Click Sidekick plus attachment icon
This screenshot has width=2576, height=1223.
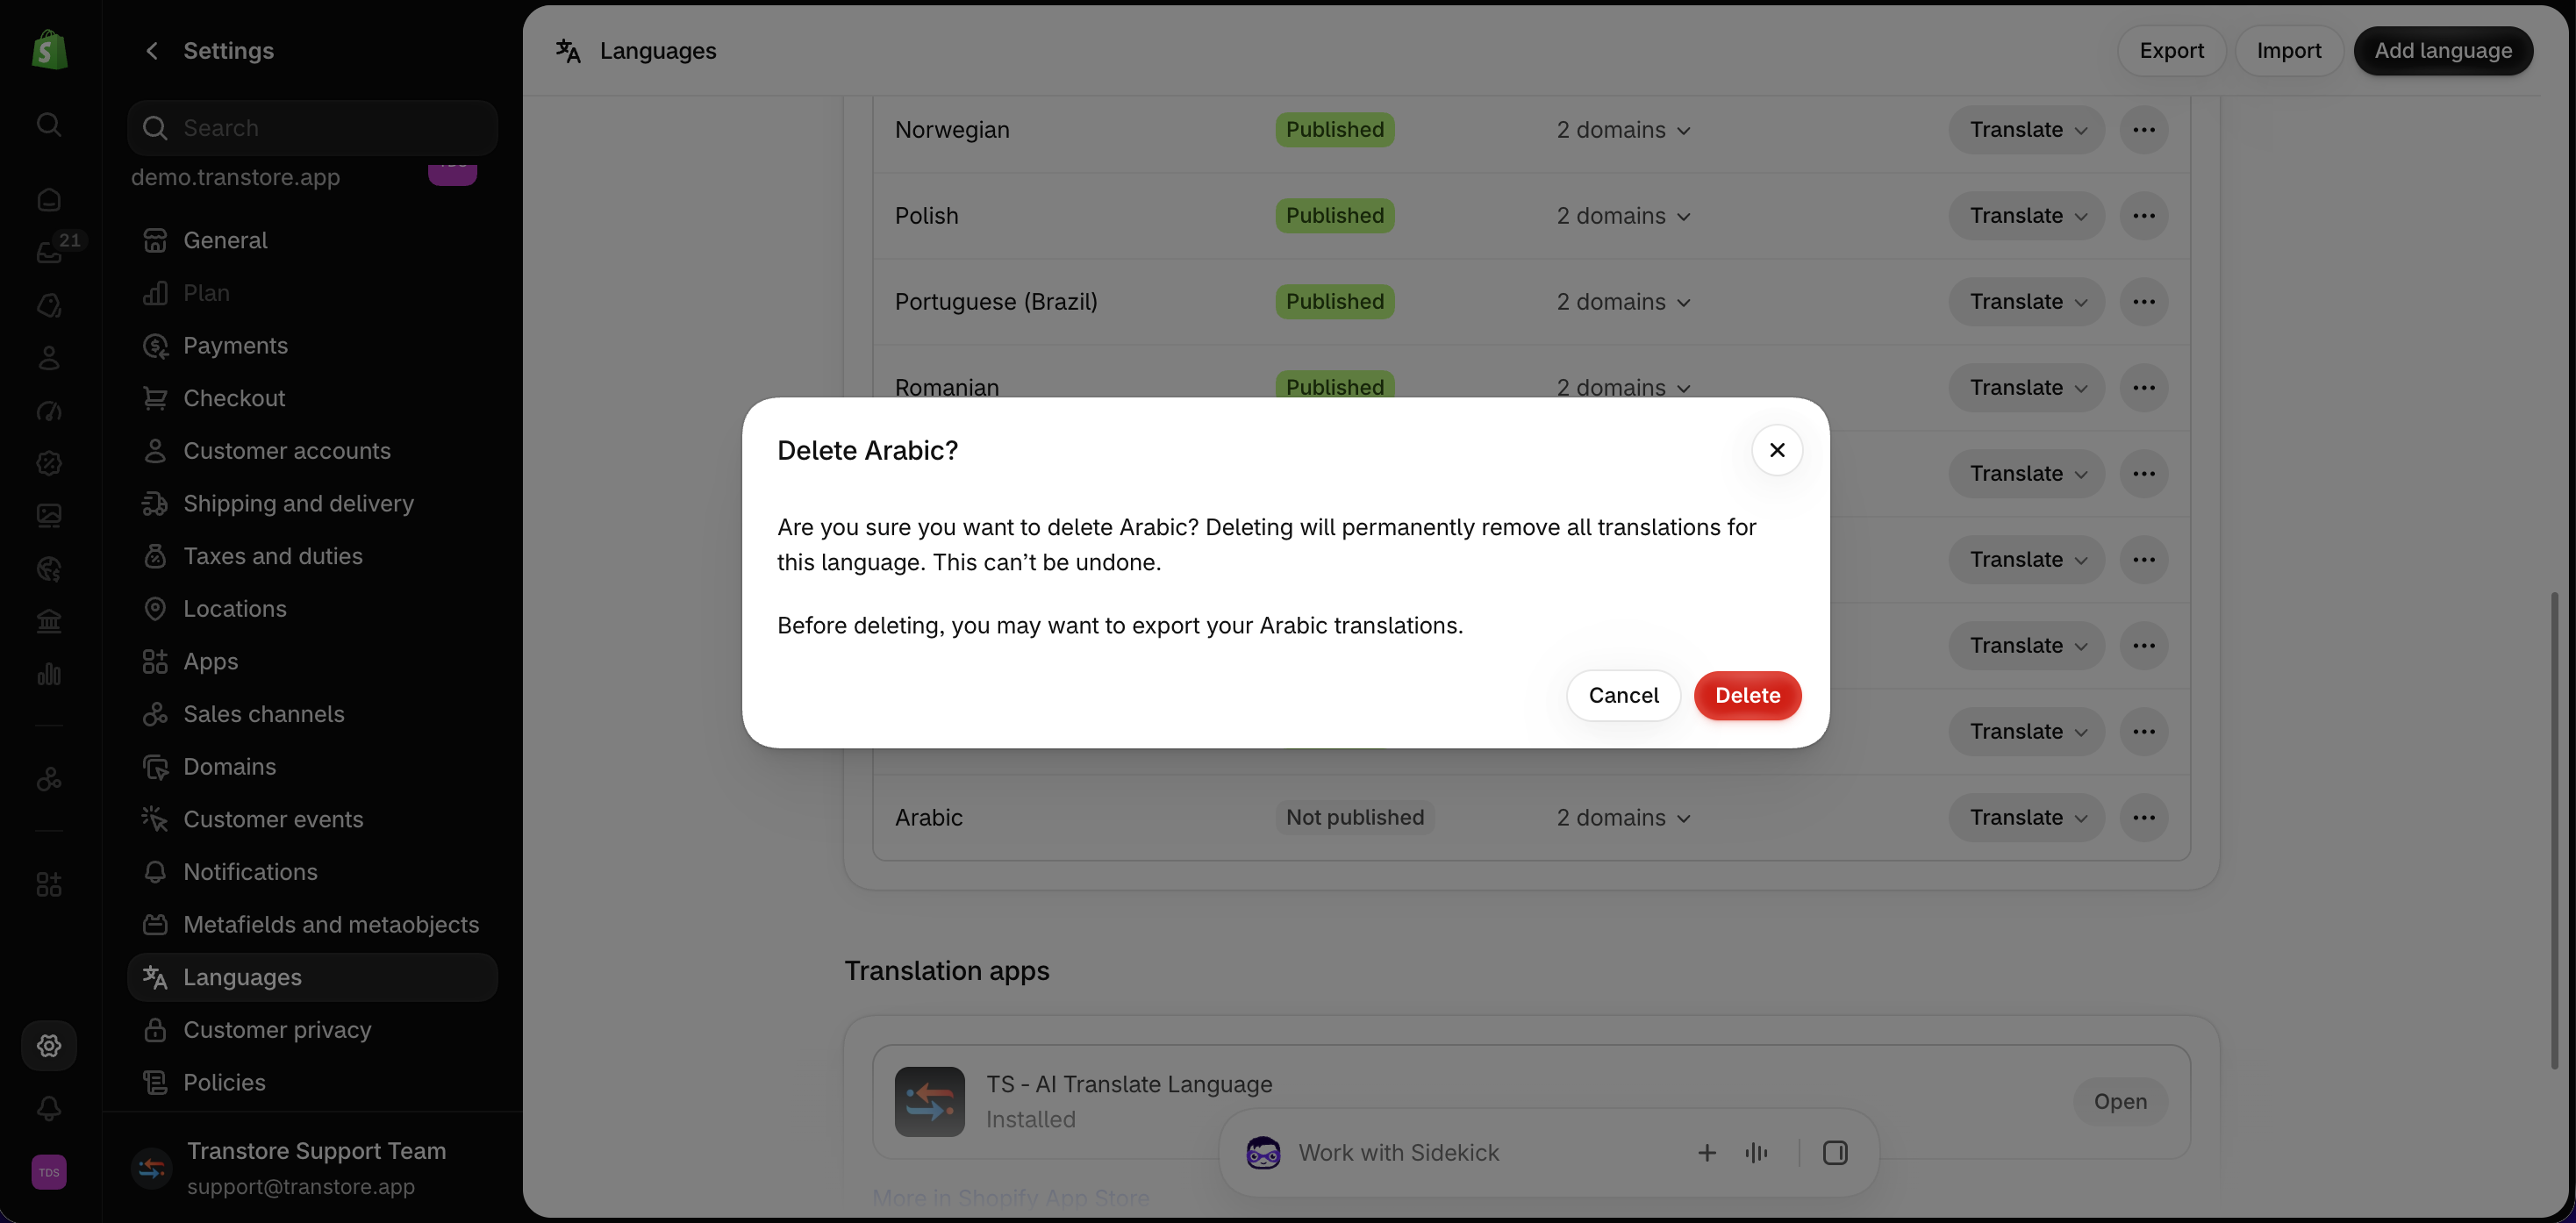[1707, 1153]
